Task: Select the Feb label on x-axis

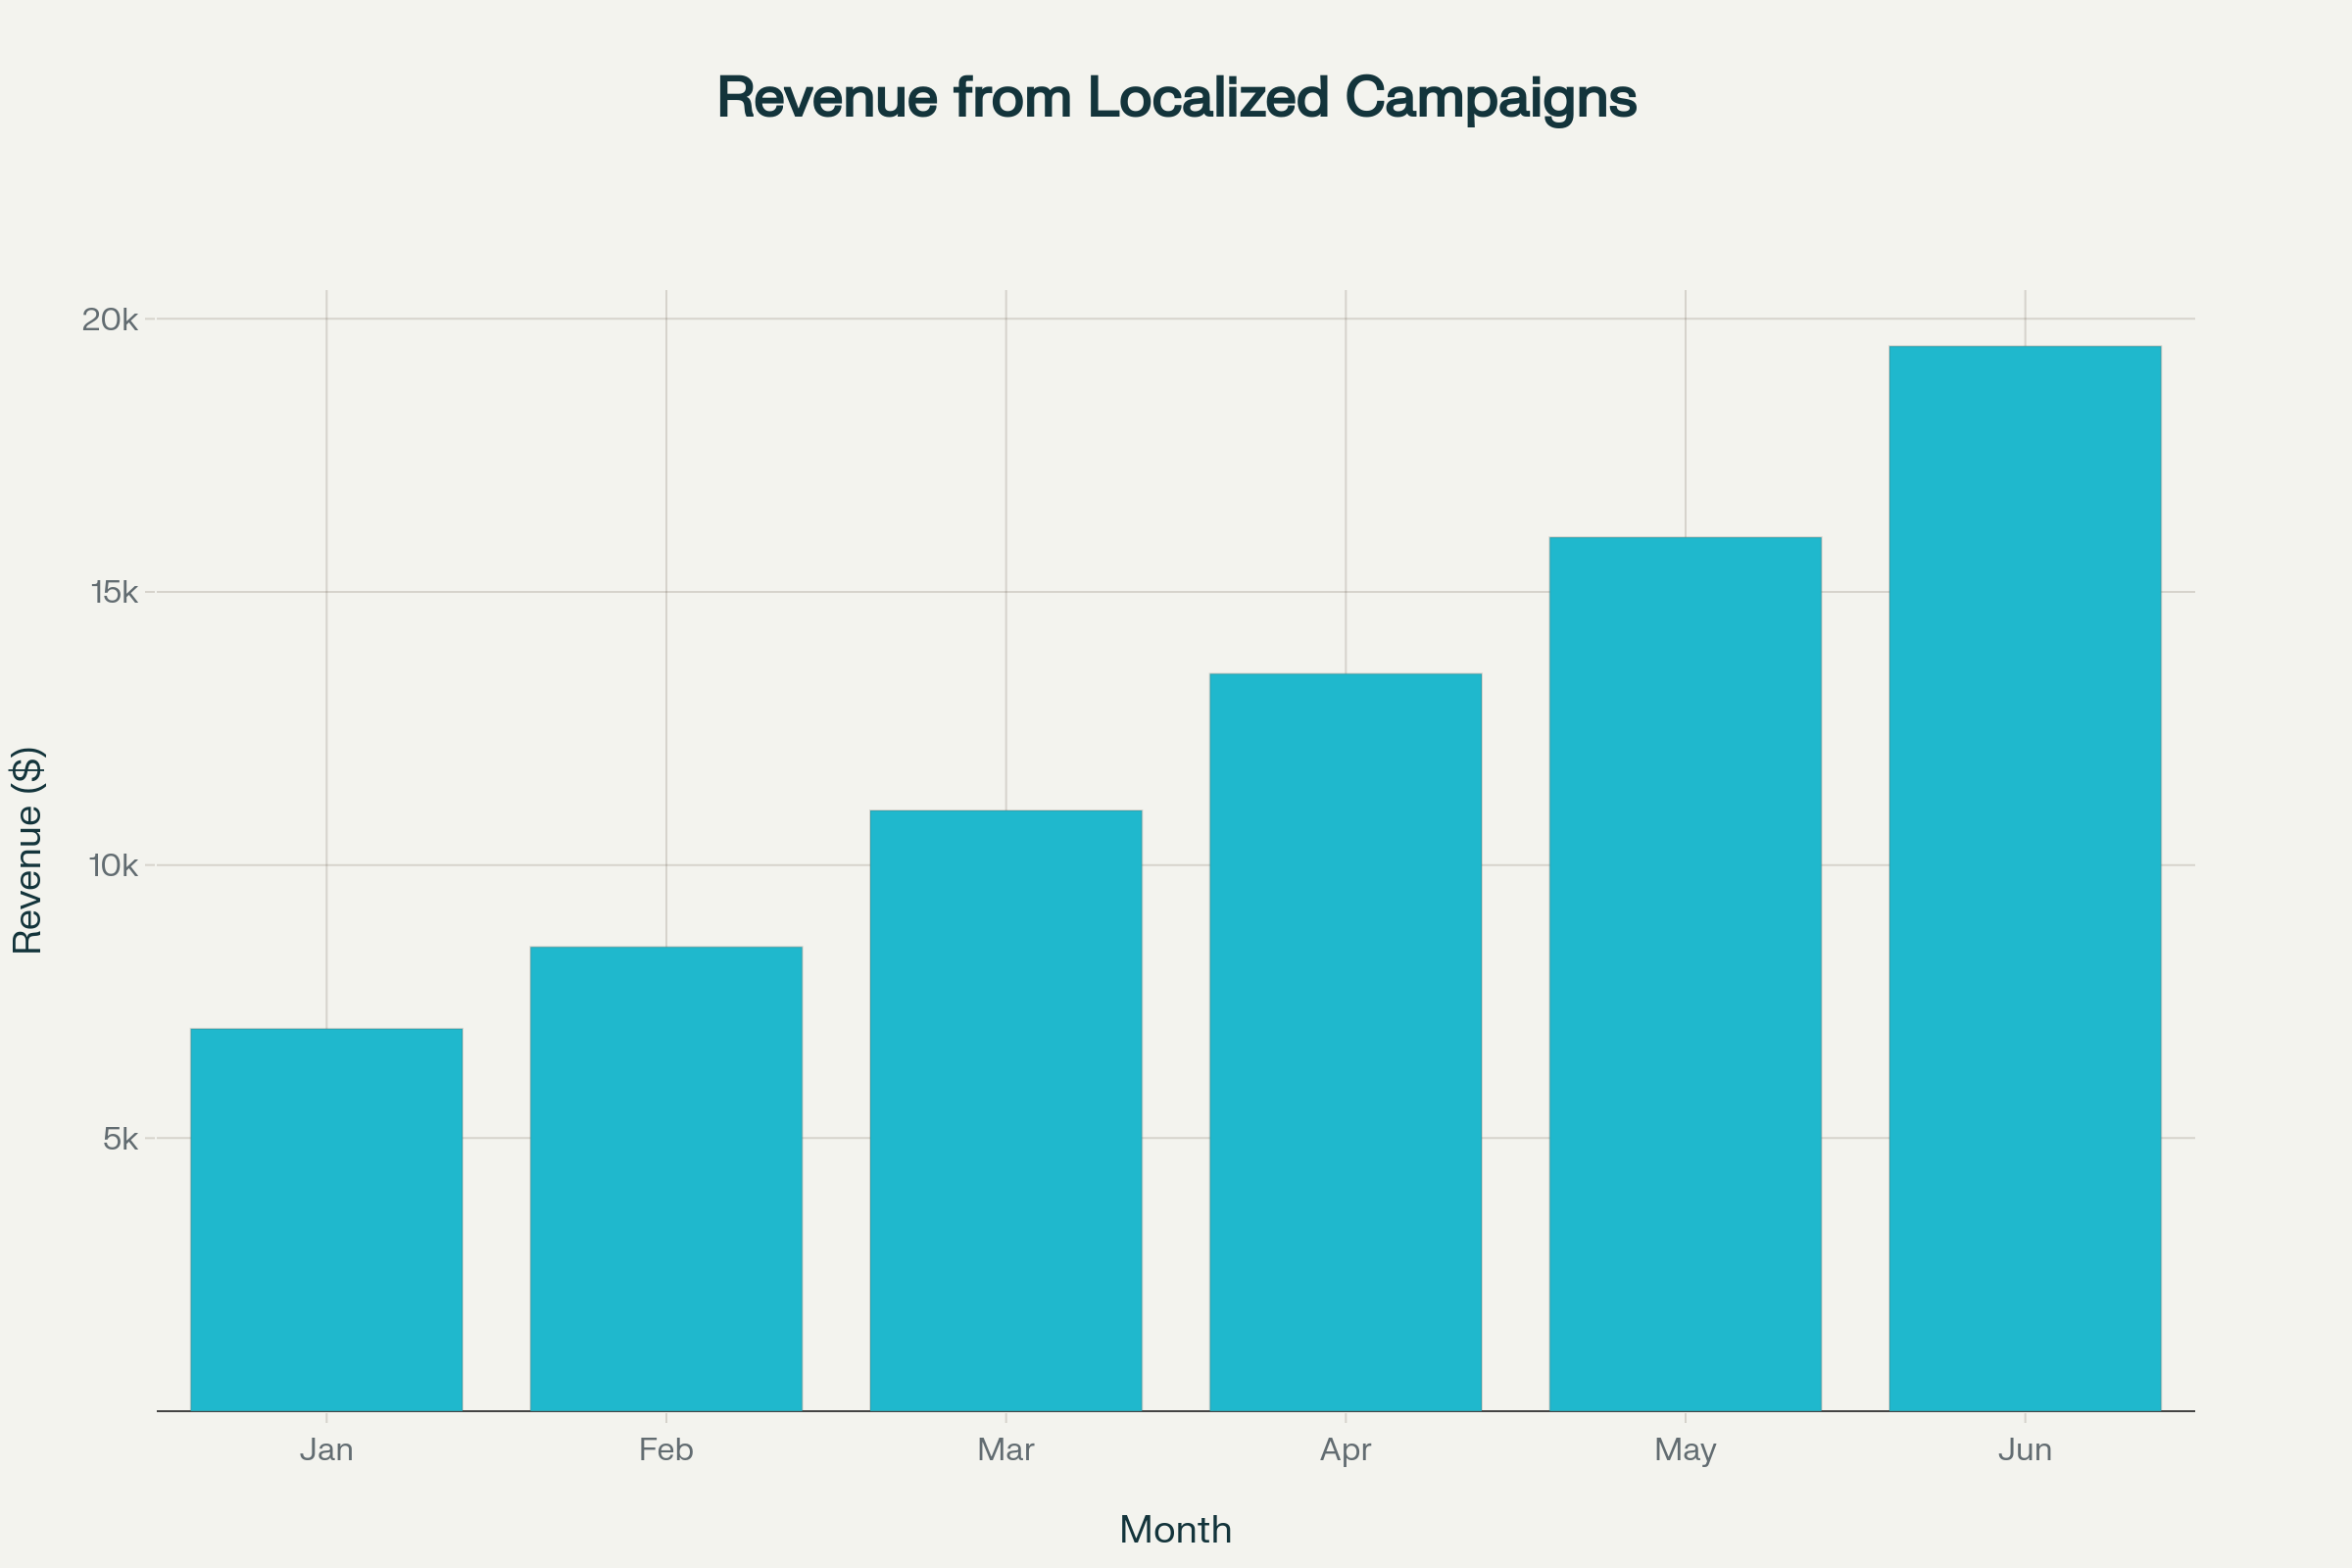Action: (667, 1450)
